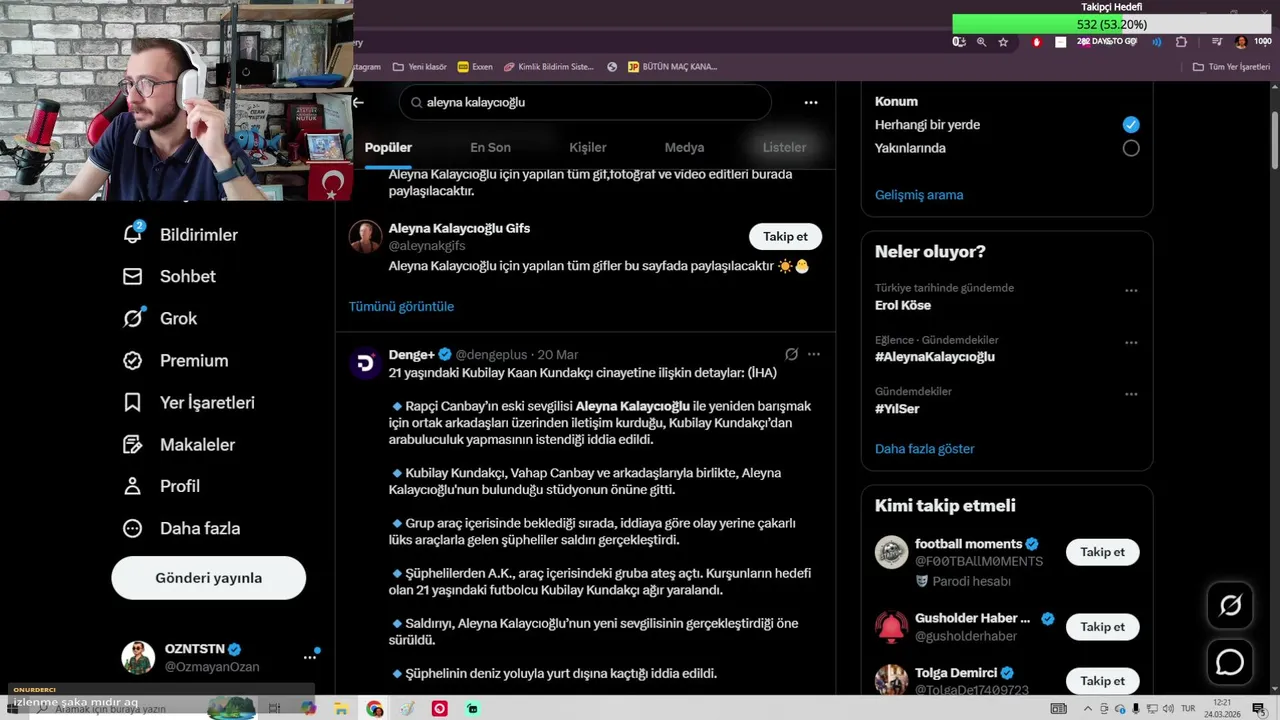
Task: Open search options three-dot menu
Action: coord(811,102)
